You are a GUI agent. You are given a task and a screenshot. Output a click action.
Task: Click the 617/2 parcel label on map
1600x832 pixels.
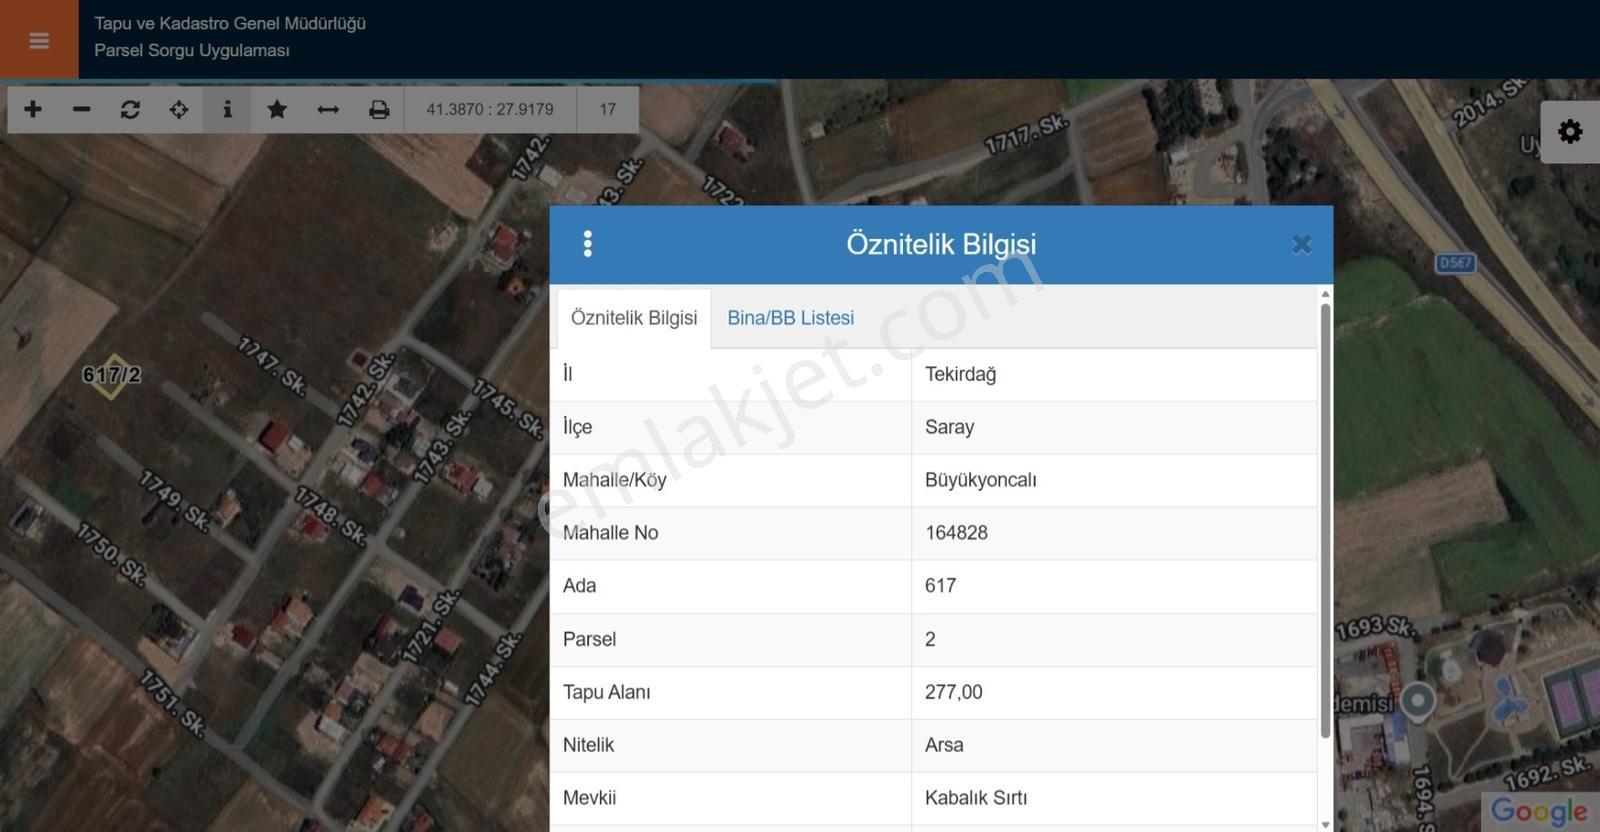[111, 375]
